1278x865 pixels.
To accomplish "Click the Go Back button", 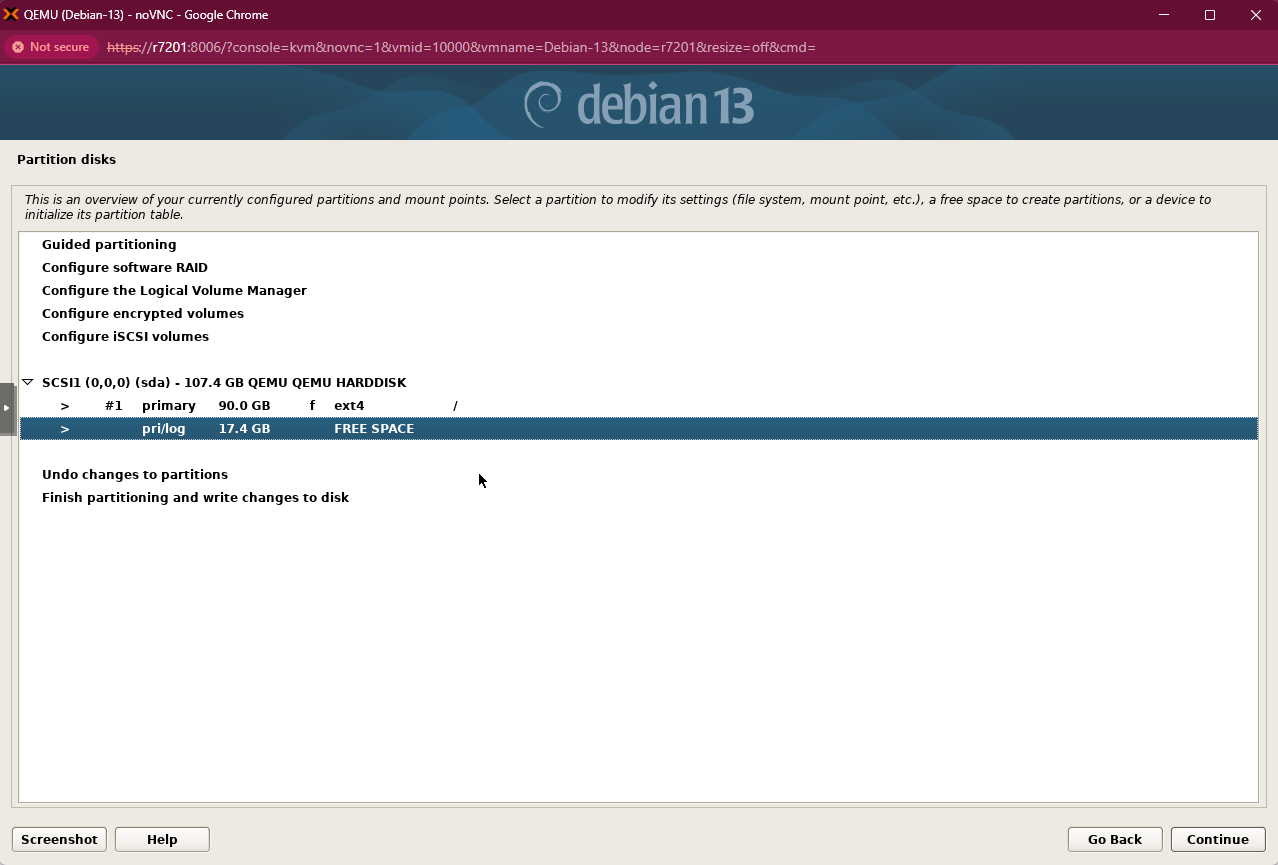I will tap(1114, 839).
